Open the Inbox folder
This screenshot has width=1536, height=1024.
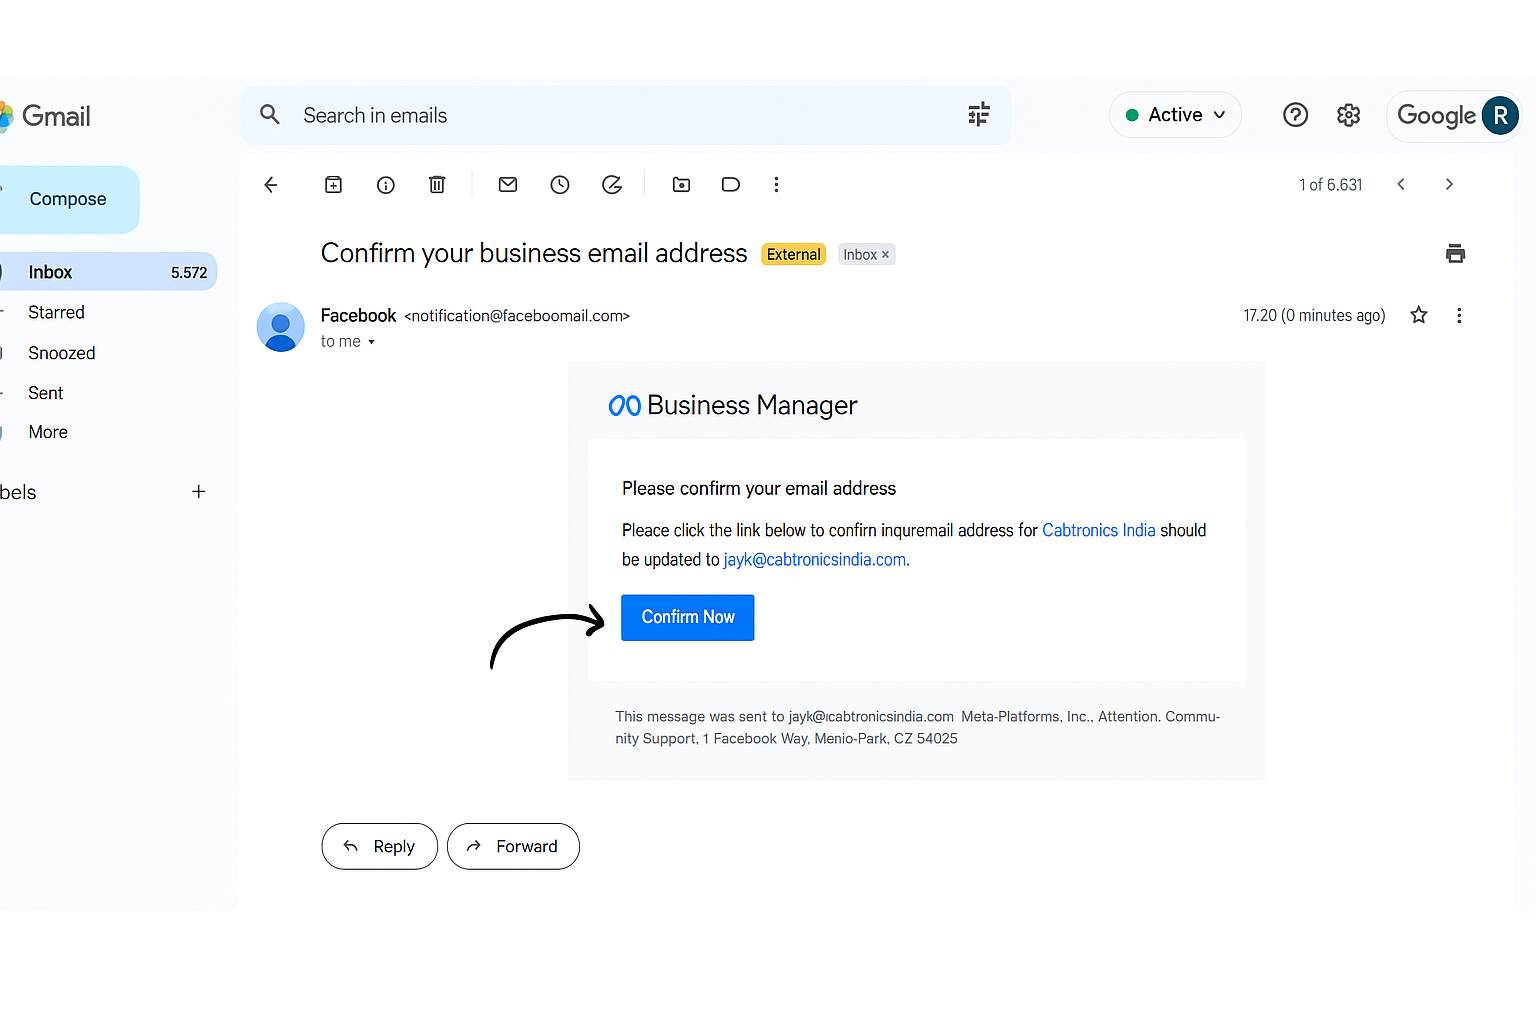point(108,272)
